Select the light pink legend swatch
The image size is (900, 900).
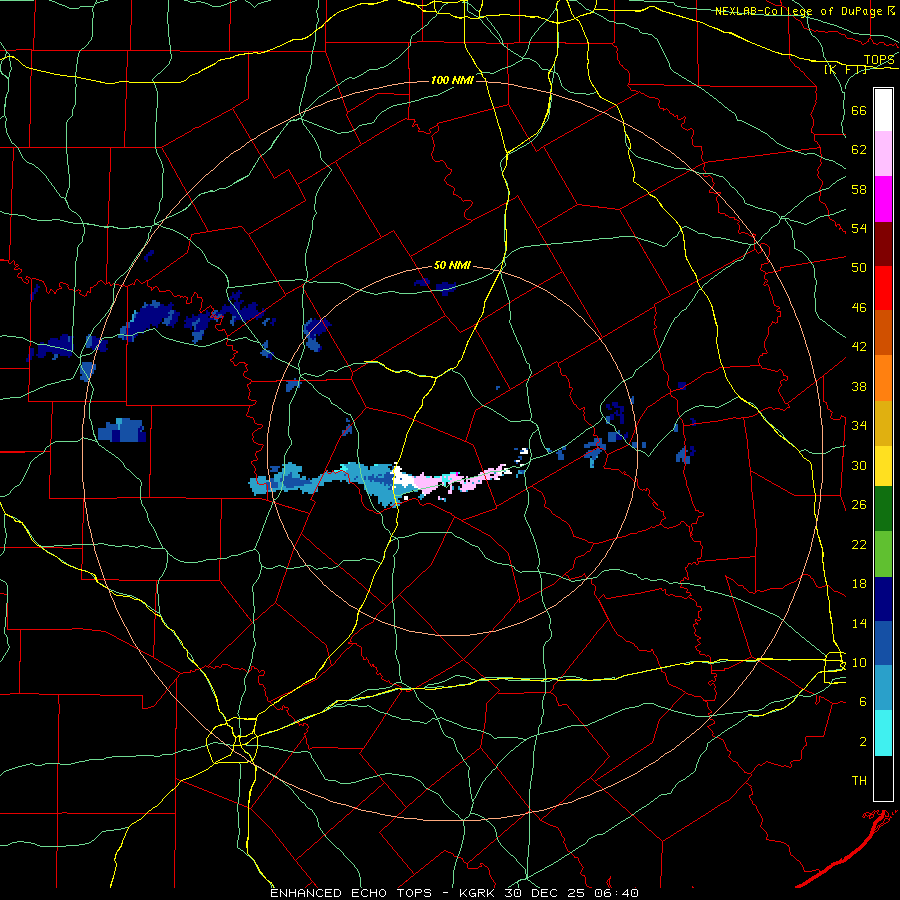pos(883,154)
